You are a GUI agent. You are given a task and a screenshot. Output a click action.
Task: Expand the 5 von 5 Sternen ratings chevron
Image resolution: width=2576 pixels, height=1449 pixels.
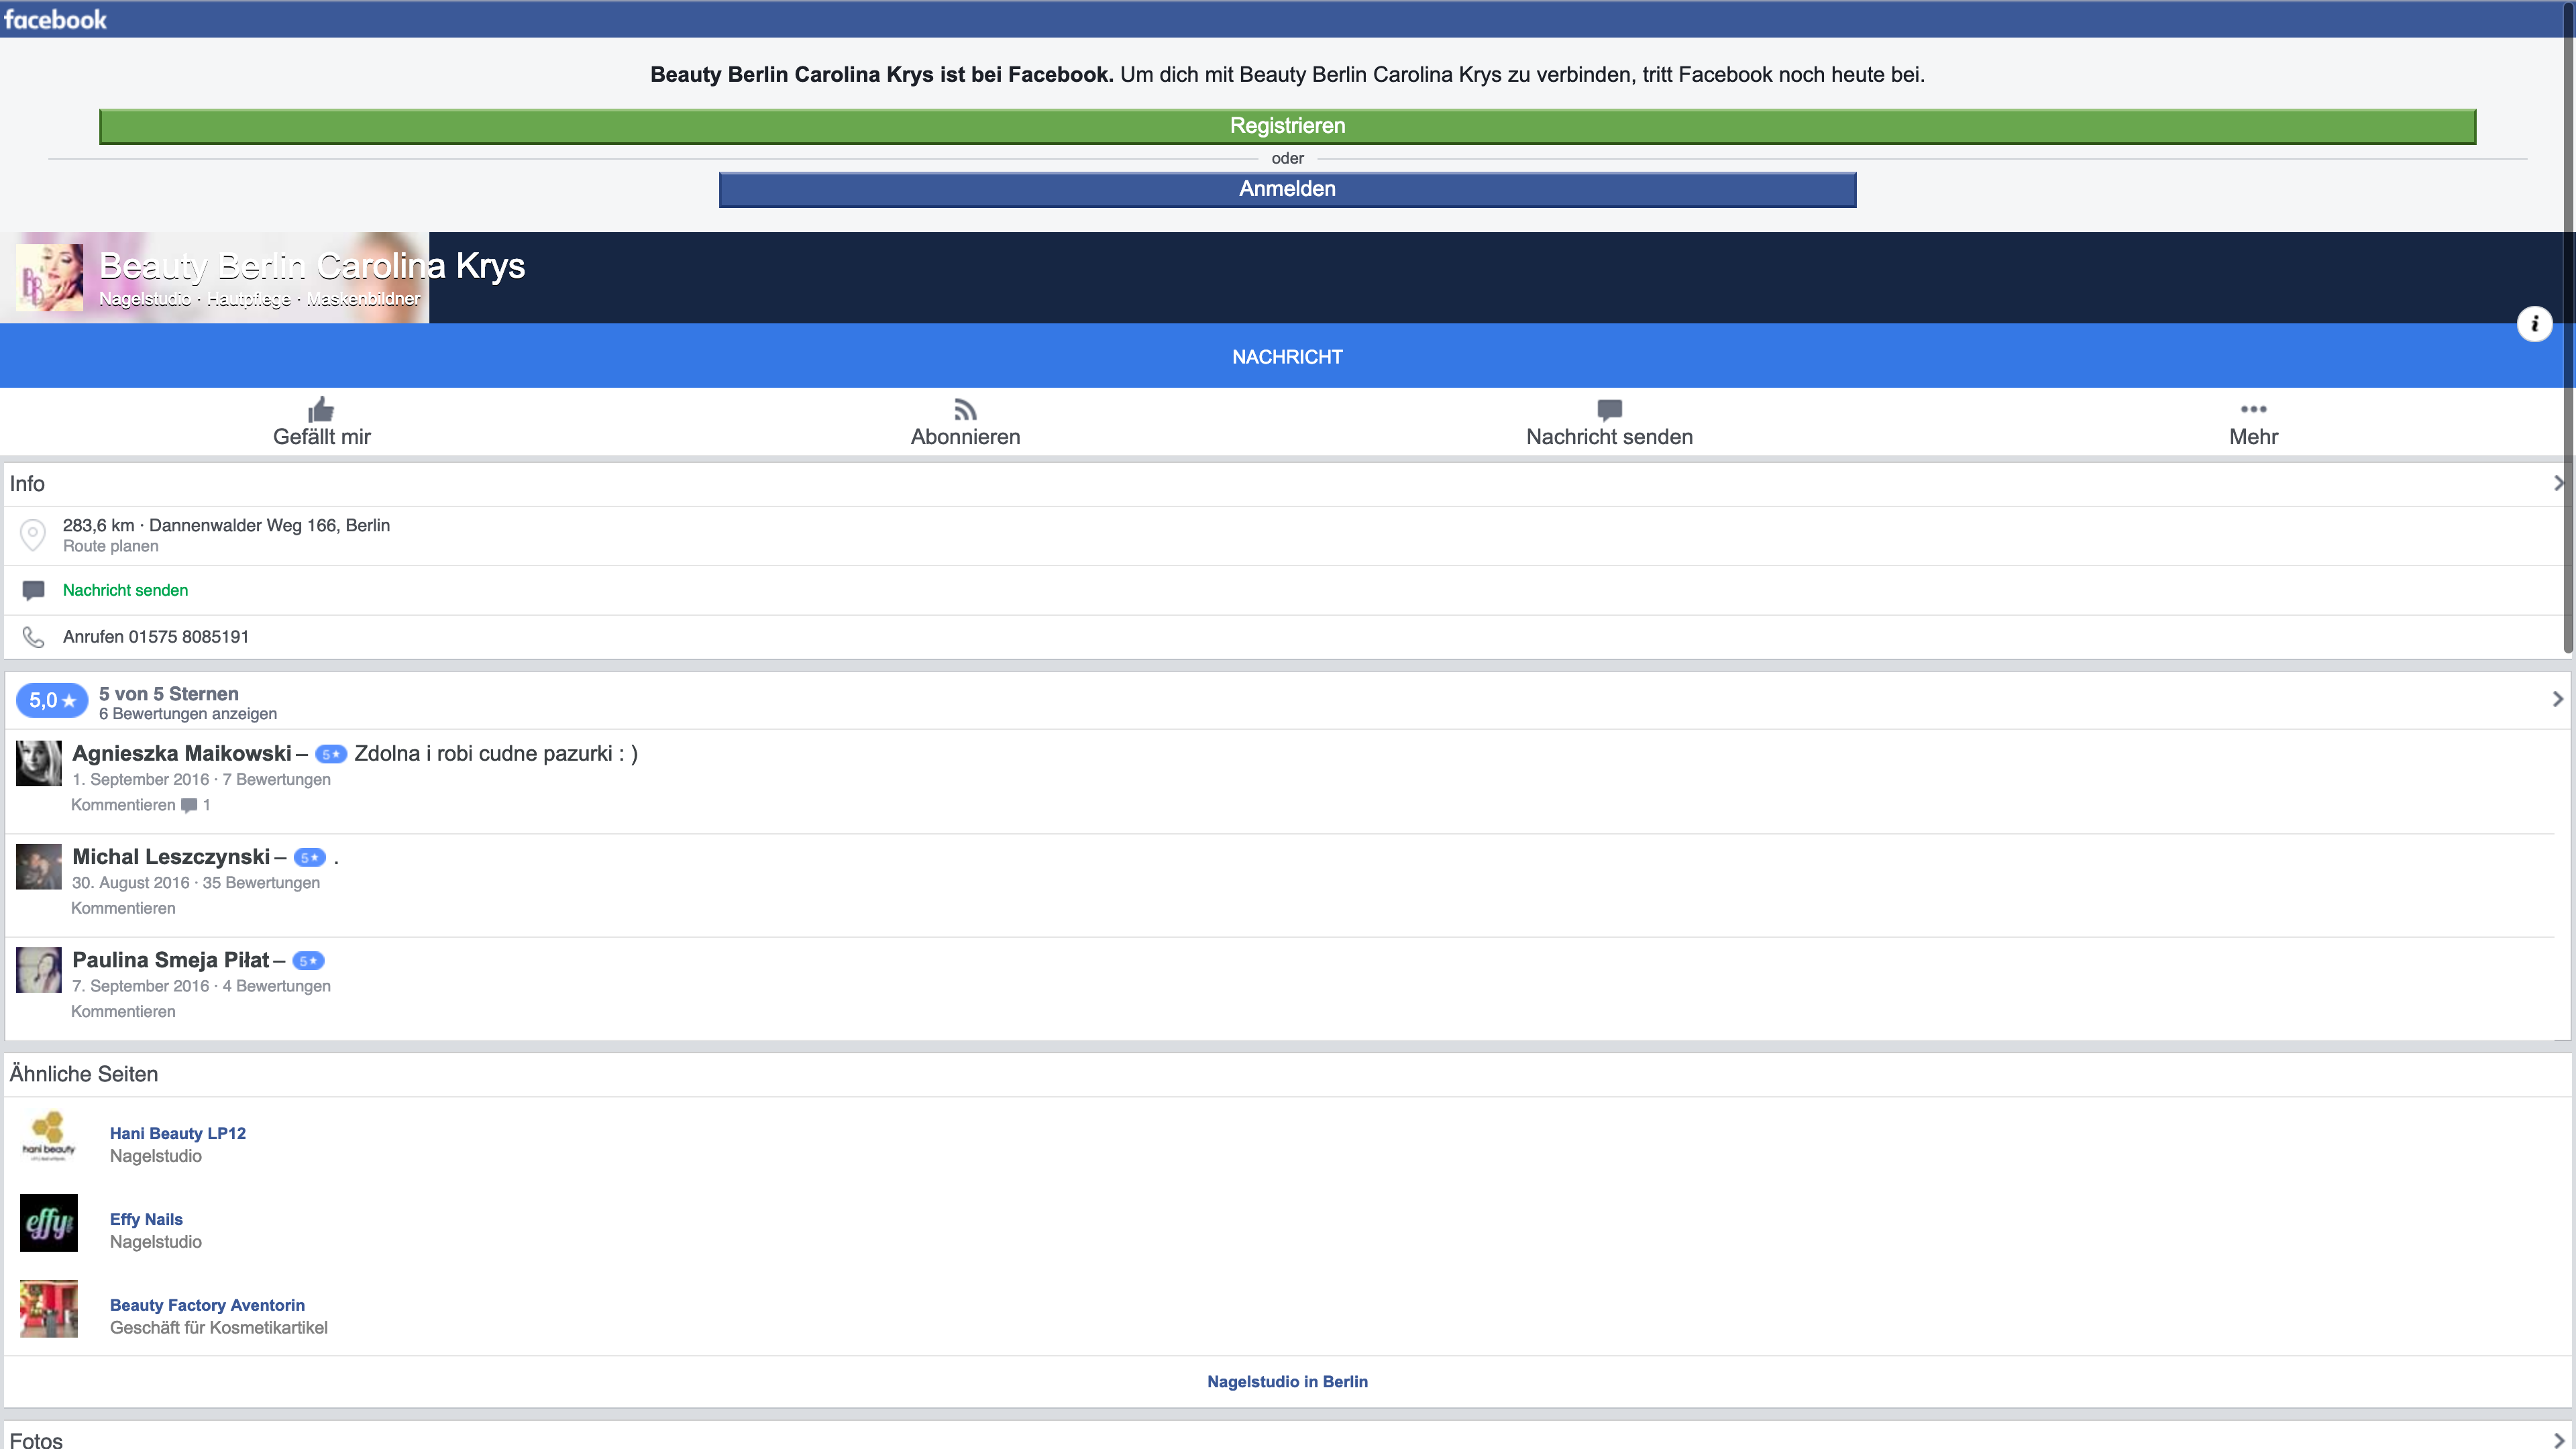(2558, 699)
